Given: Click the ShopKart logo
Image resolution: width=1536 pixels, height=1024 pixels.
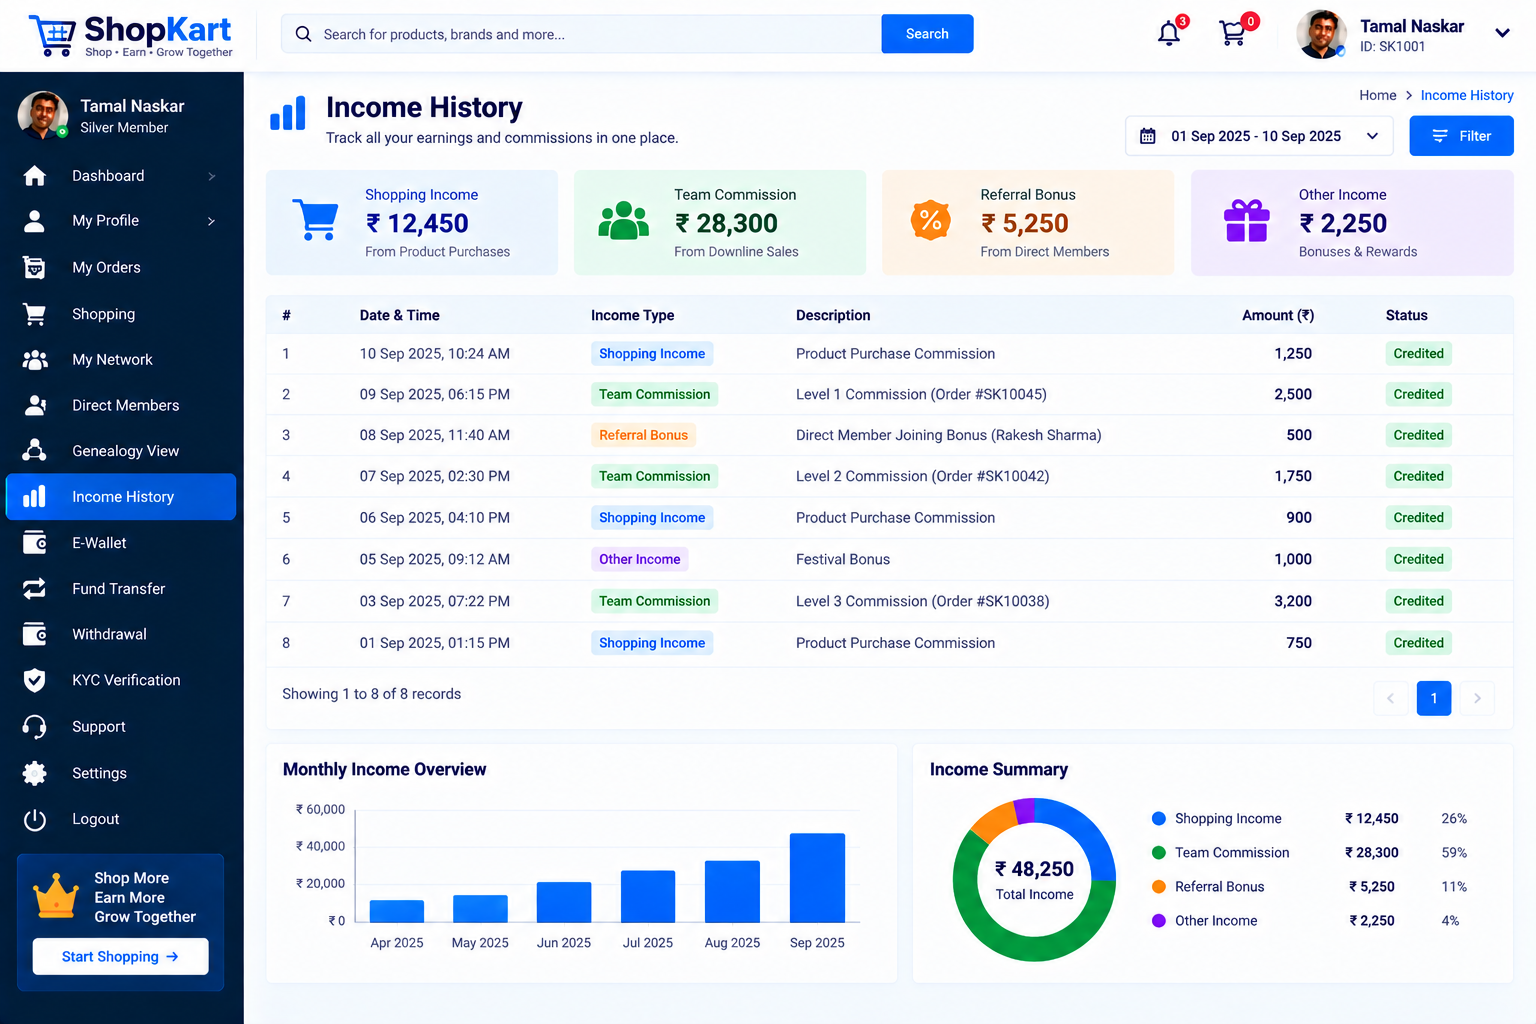Looking at the screenshot, I should (130, 35).
